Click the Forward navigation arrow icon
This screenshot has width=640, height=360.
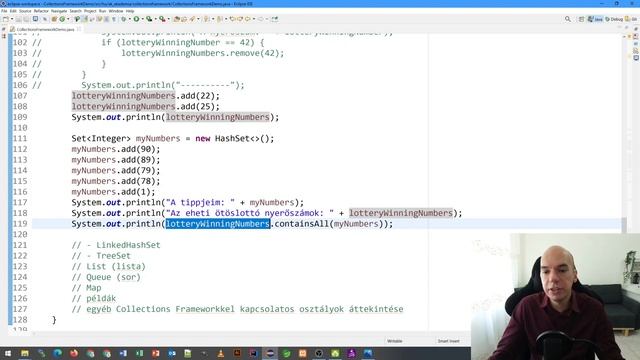click(x=260, y=19)
